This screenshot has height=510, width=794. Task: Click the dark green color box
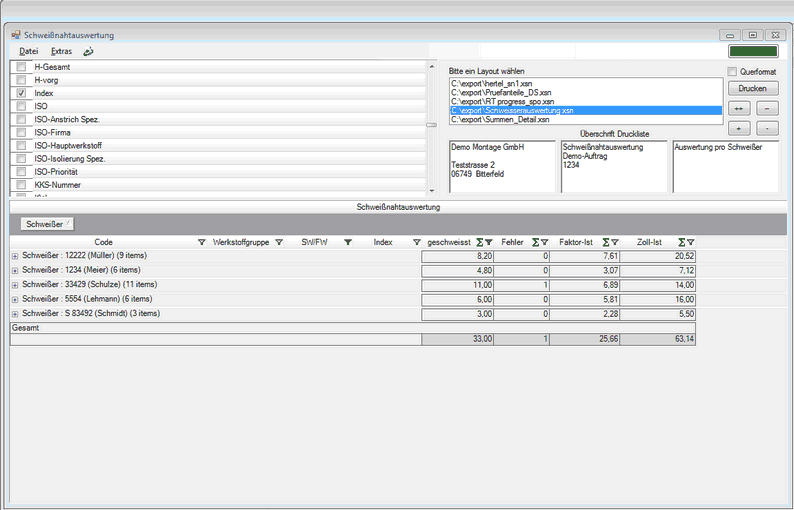tap(753, 51)
